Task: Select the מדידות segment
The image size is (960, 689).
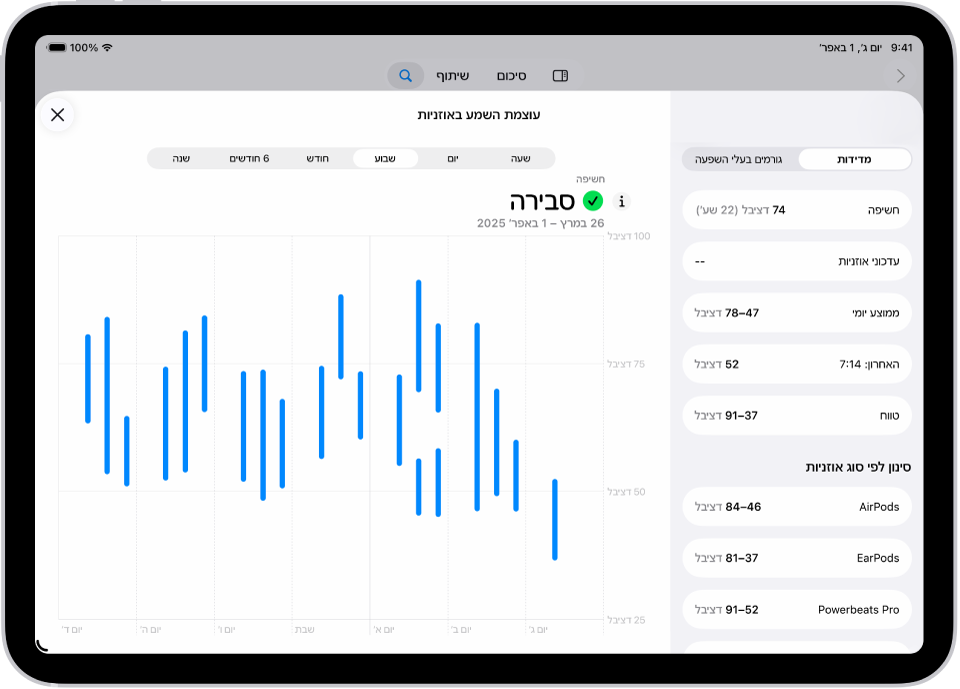Action: [x=854, y=159]
